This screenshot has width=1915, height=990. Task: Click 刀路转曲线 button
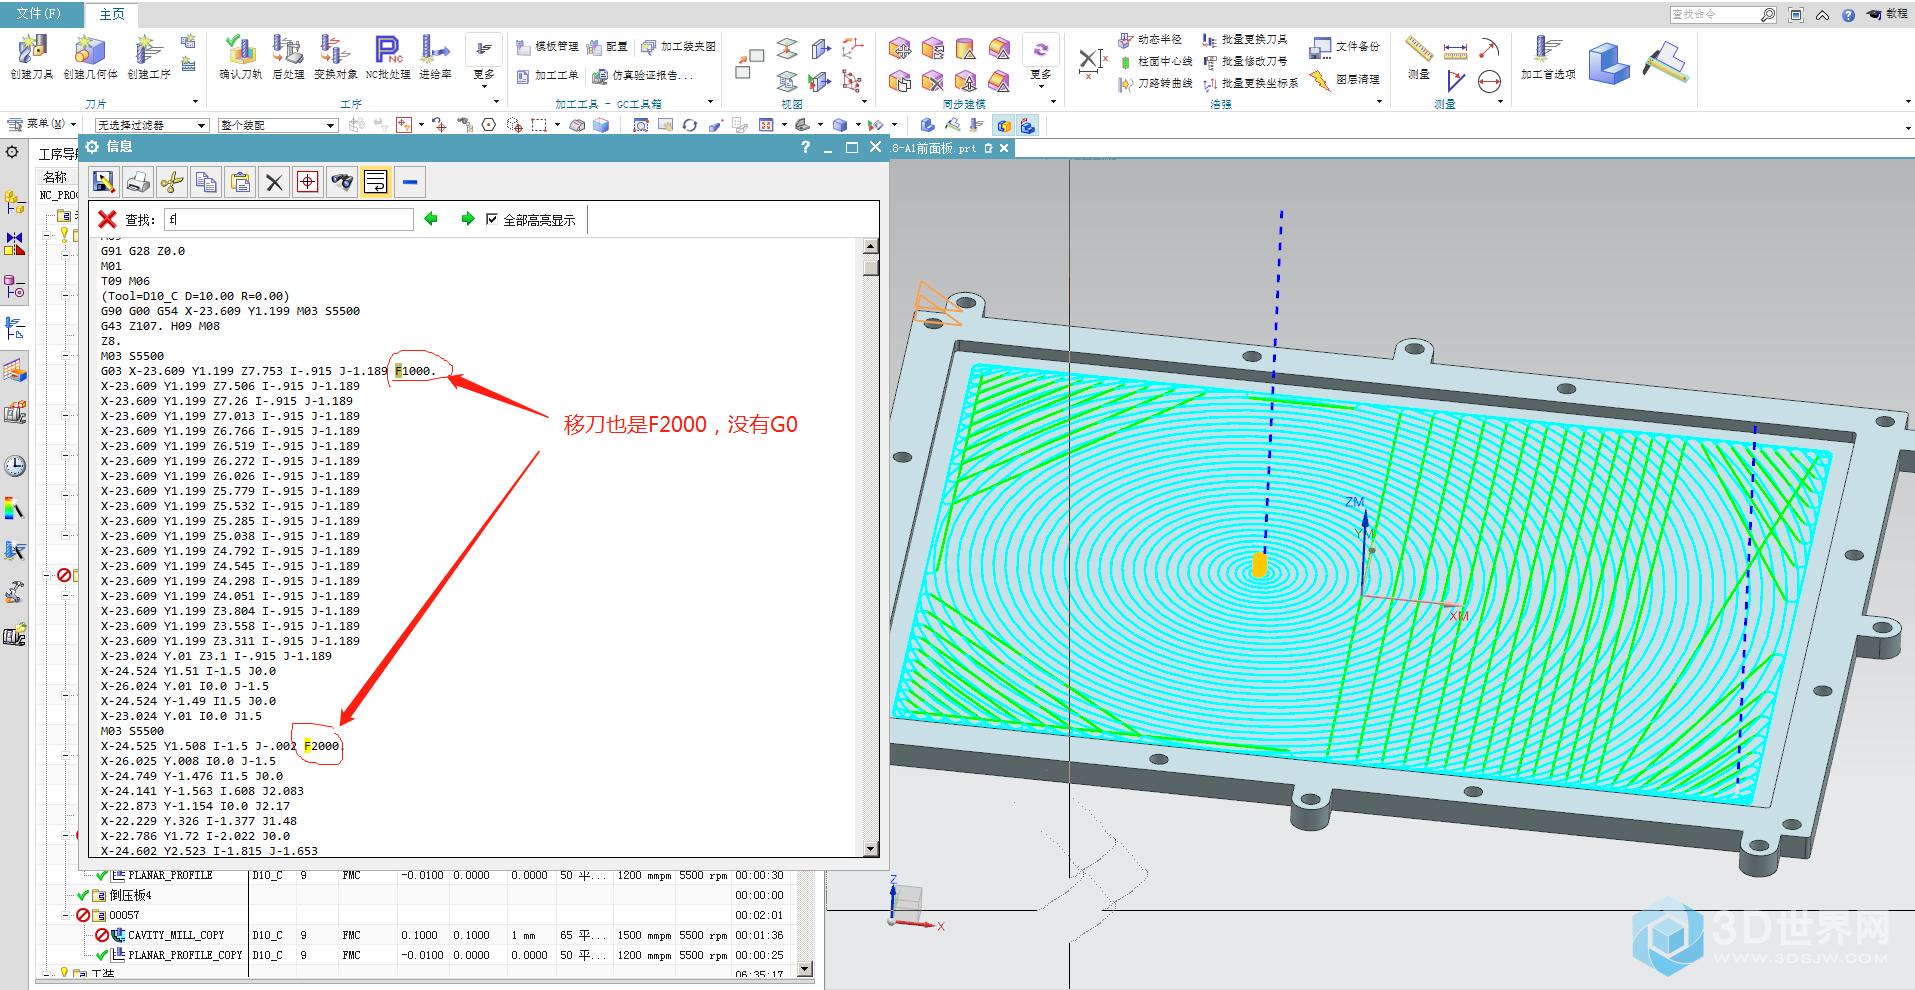(x=1155, y=83)
